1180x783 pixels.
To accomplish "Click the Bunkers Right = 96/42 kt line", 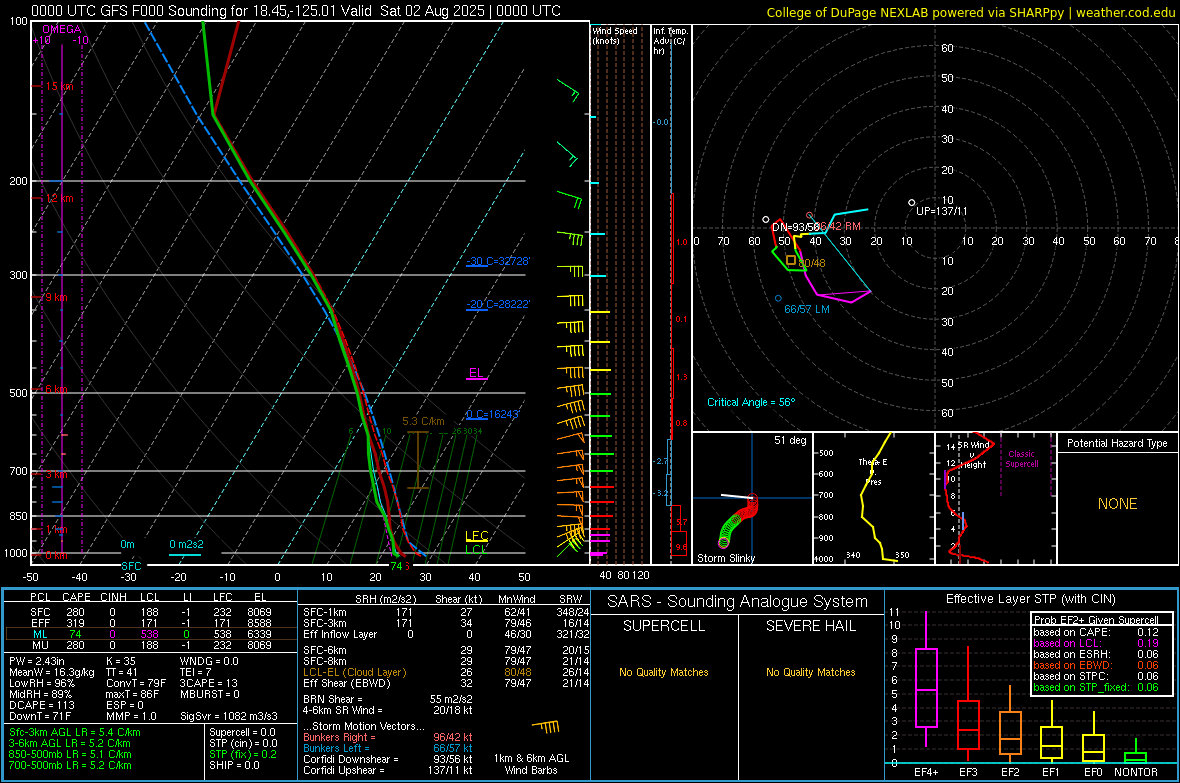I will coord(388,737).
